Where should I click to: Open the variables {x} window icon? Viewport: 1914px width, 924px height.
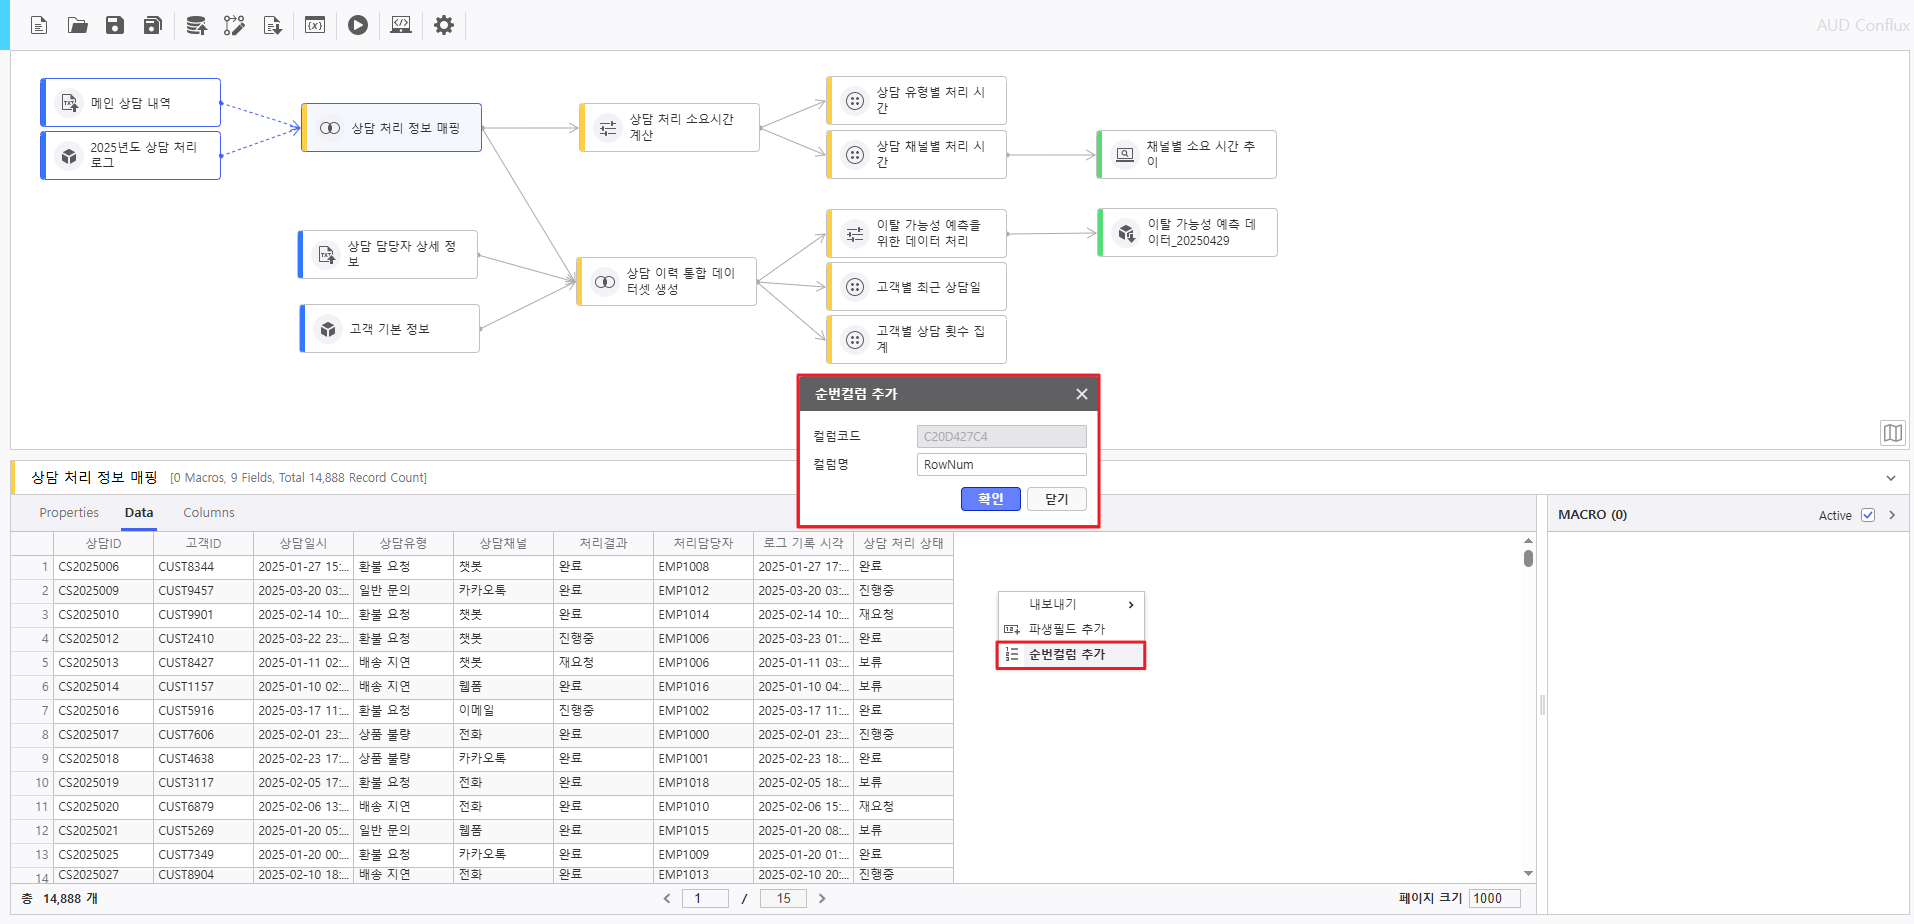pos(315,25)
